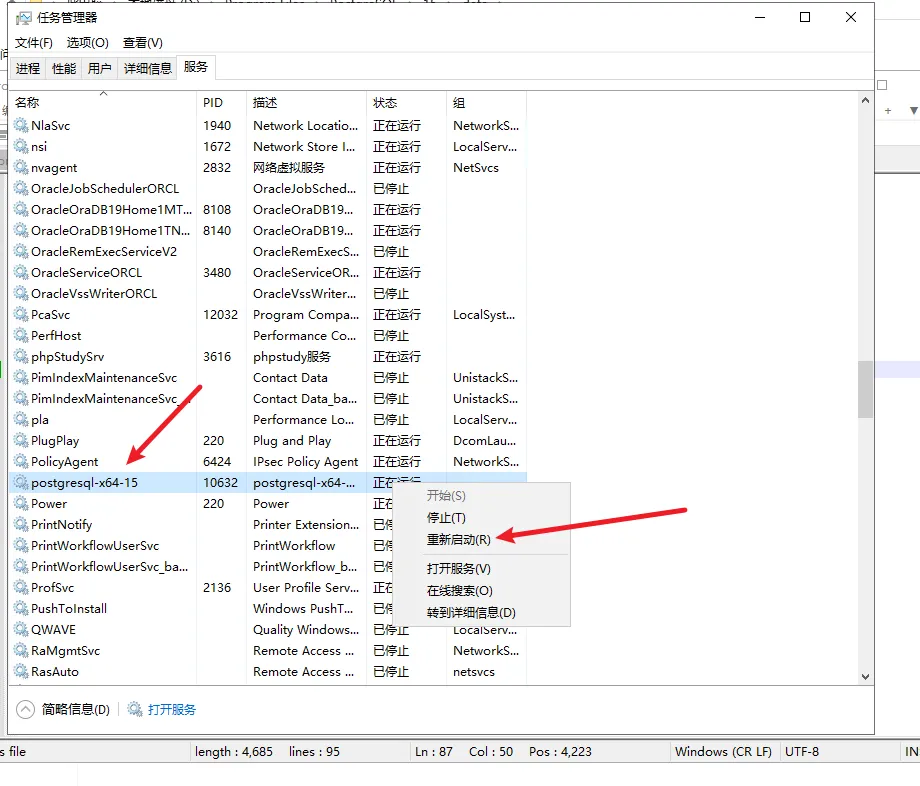Screen dimensions: 920x786
Task: Click the gear icon of PcaSvc
Action: coord(21,314)
